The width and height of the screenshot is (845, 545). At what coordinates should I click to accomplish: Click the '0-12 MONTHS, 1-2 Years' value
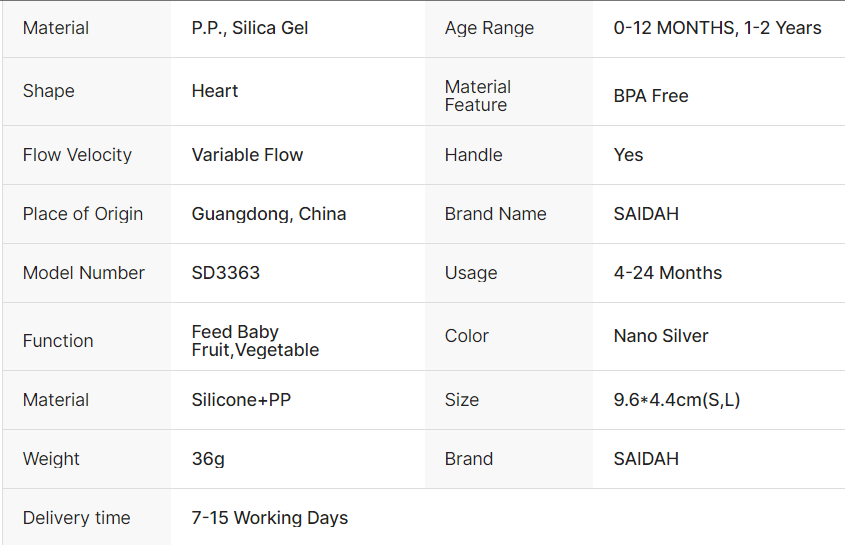tap(717, 28)
